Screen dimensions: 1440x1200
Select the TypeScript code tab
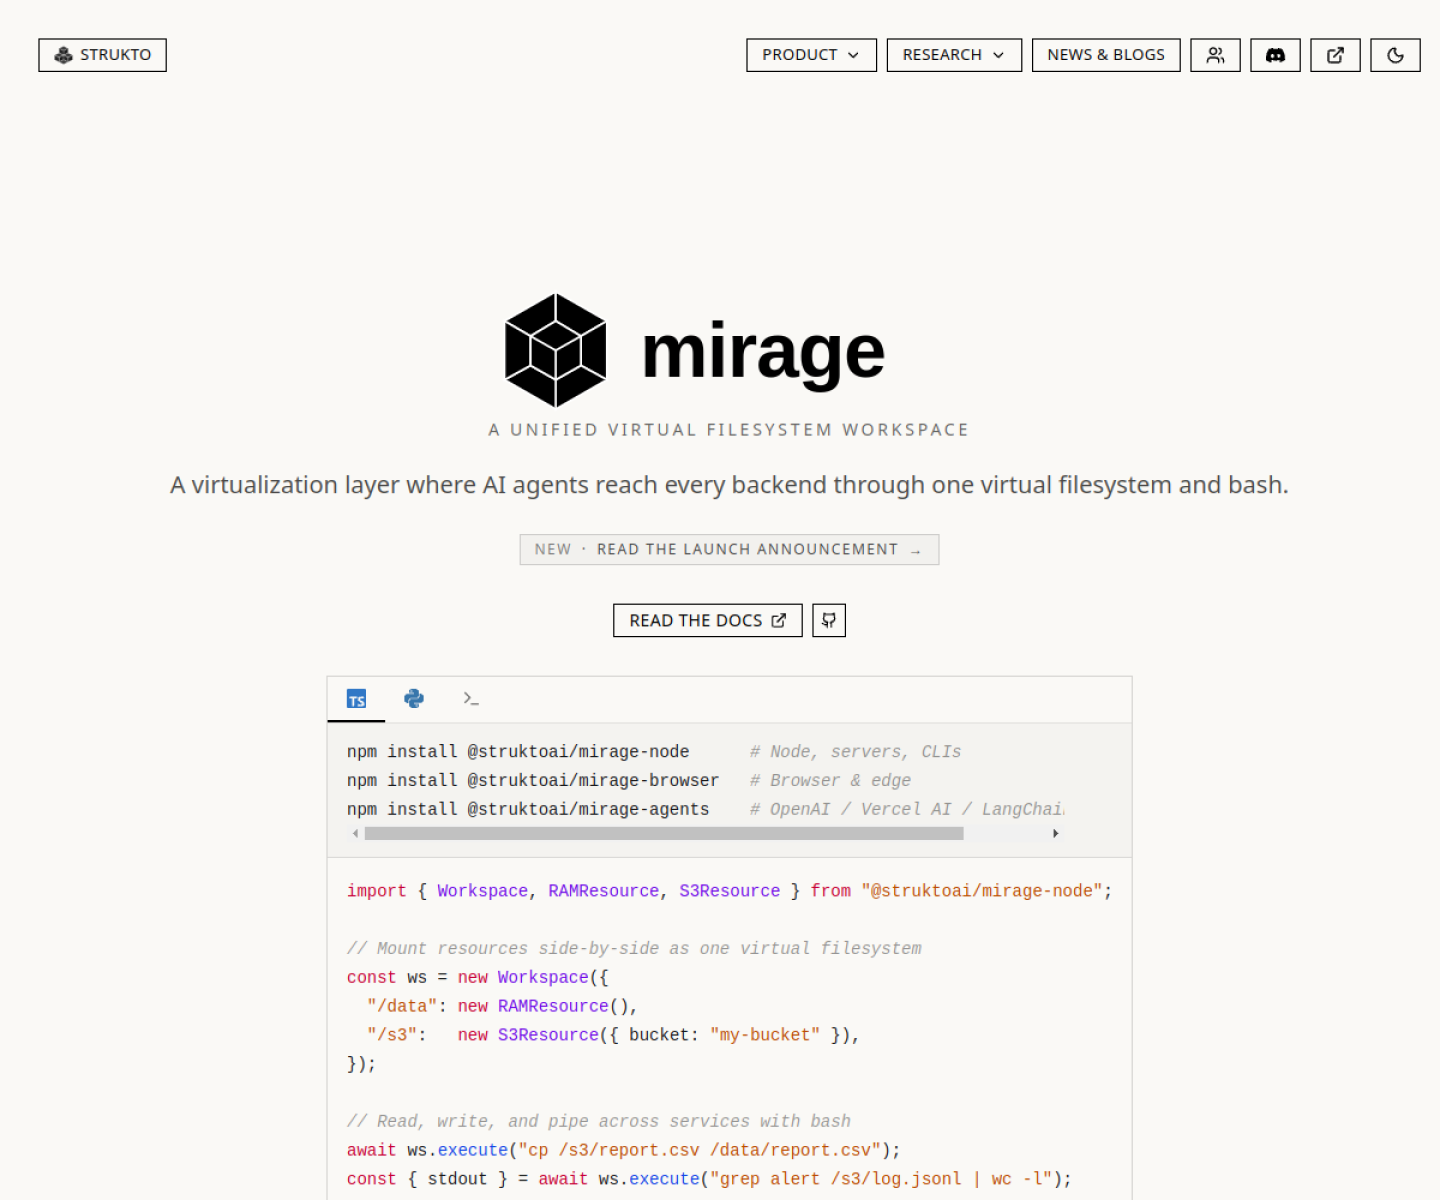pyautogui.click(x=356, y=699)
